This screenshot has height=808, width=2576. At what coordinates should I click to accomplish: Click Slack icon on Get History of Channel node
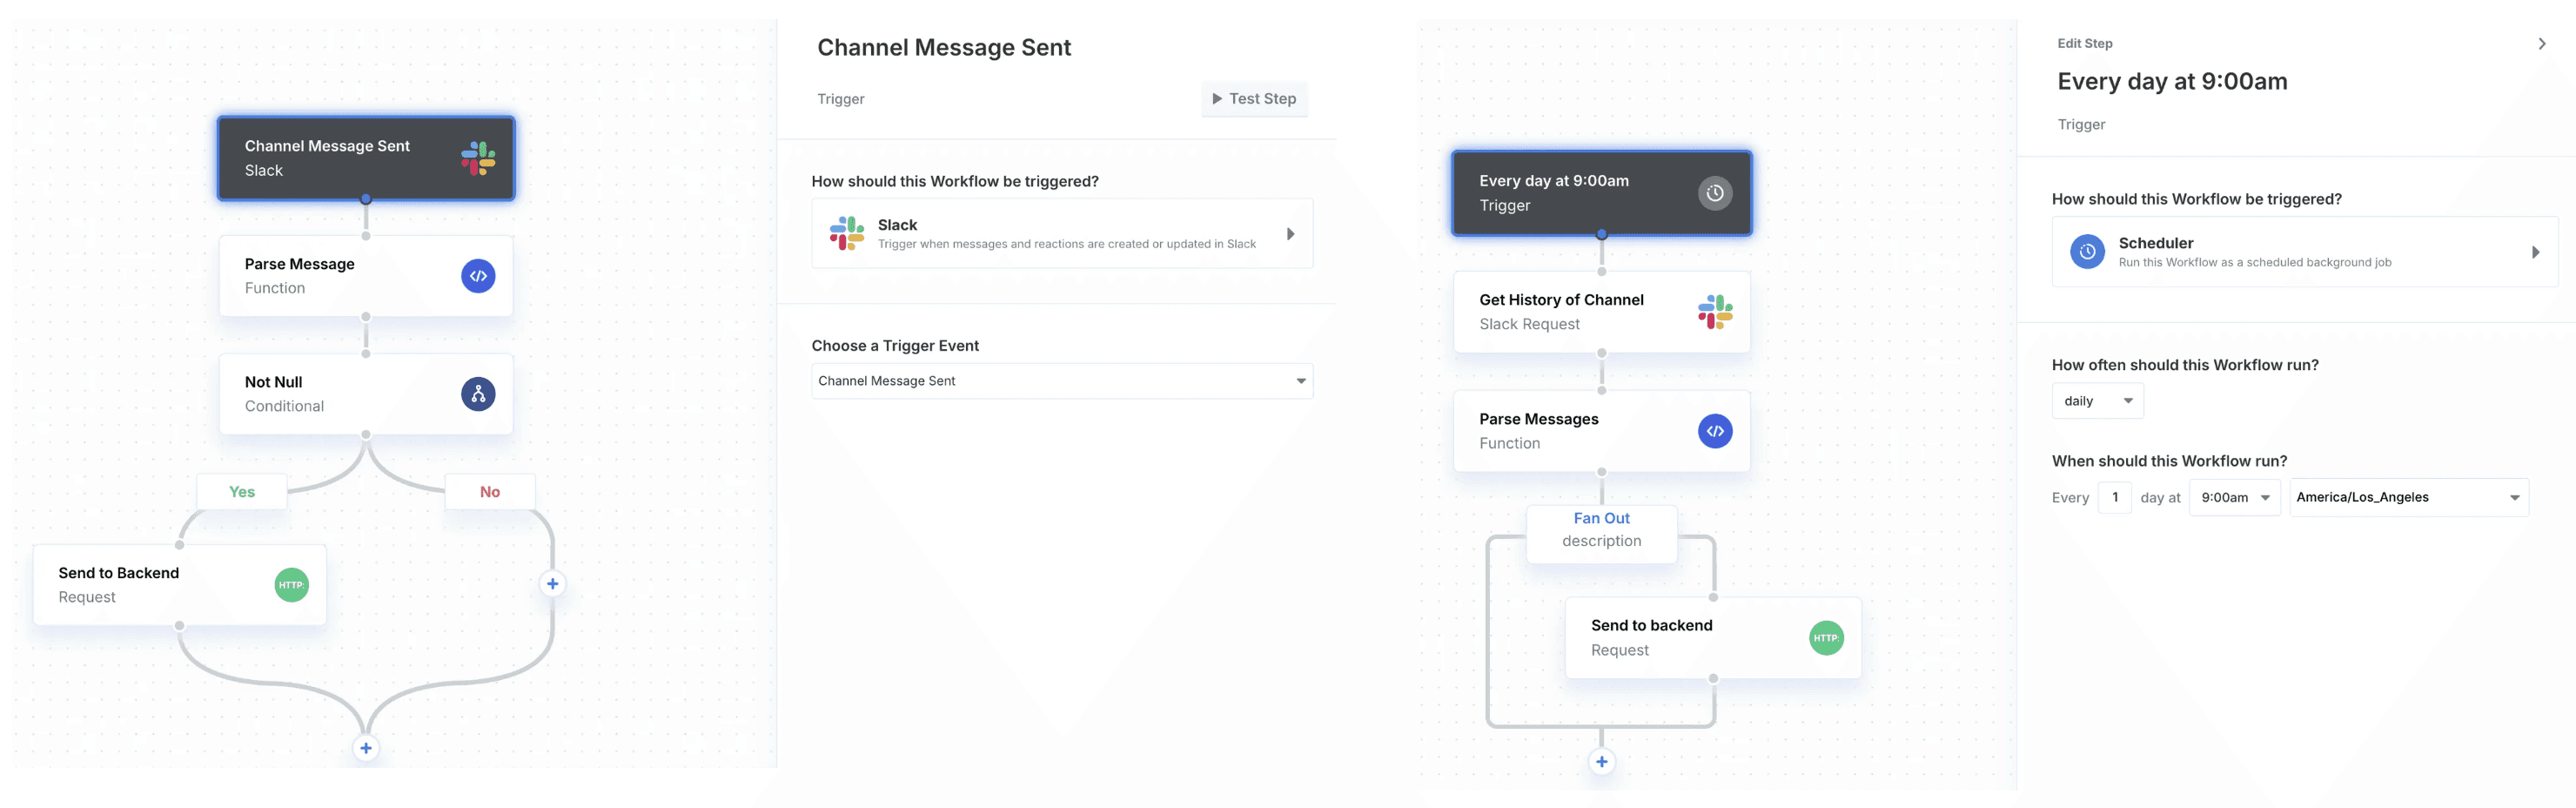[1714, 312]
